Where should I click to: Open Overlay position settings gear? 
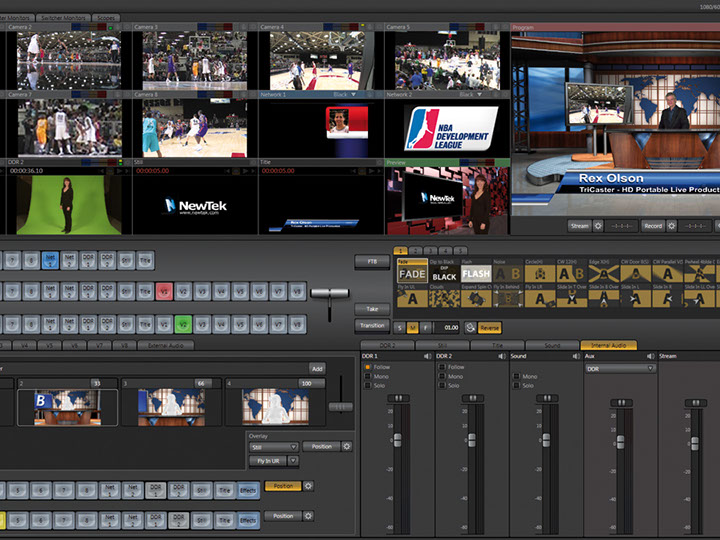[x=347, y=446]
